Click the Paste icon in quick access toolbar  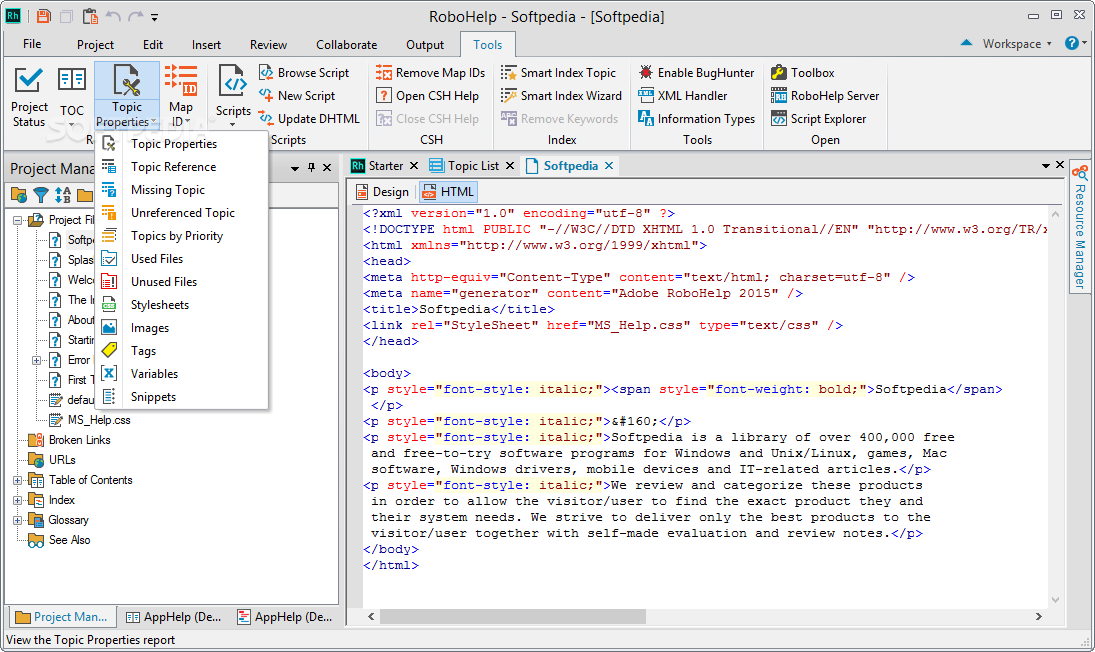[89, 16]
